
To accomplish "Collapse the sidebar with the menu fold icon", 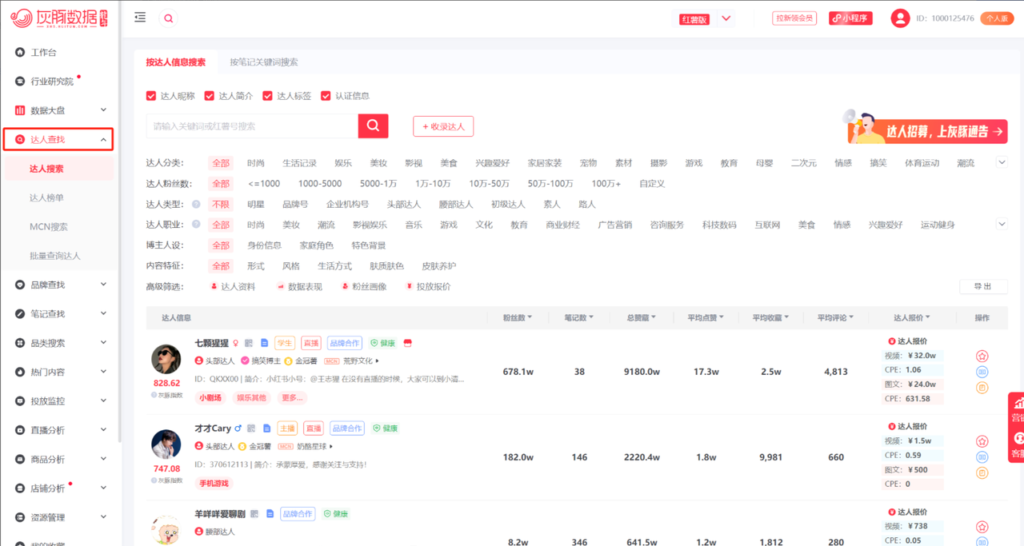I will click(x=140, y=18).
